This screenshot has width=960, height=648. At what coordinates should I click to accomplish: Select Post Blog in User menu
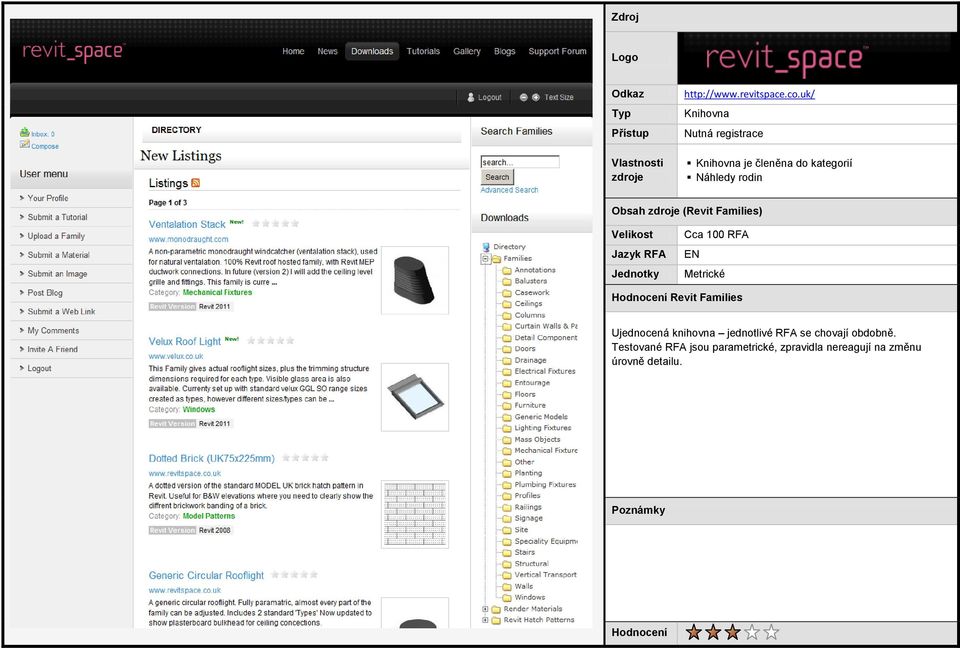click(71, 293)
